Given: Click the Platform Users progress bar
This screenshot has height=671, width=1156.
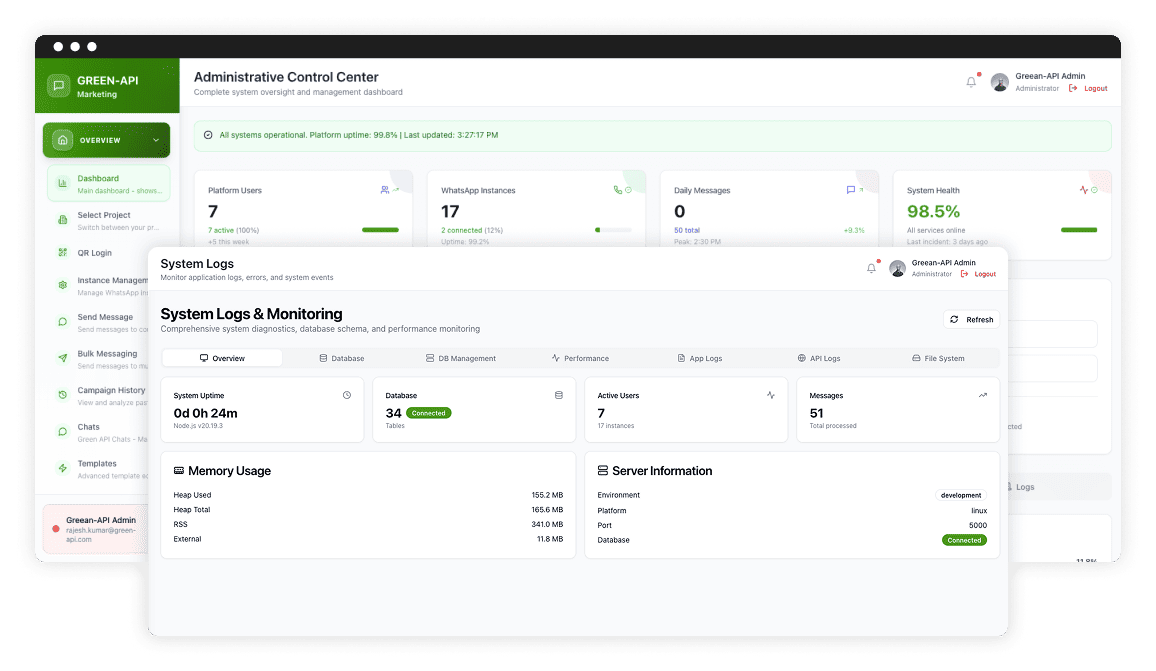Looking at the screenshot, I should point(380,229).
